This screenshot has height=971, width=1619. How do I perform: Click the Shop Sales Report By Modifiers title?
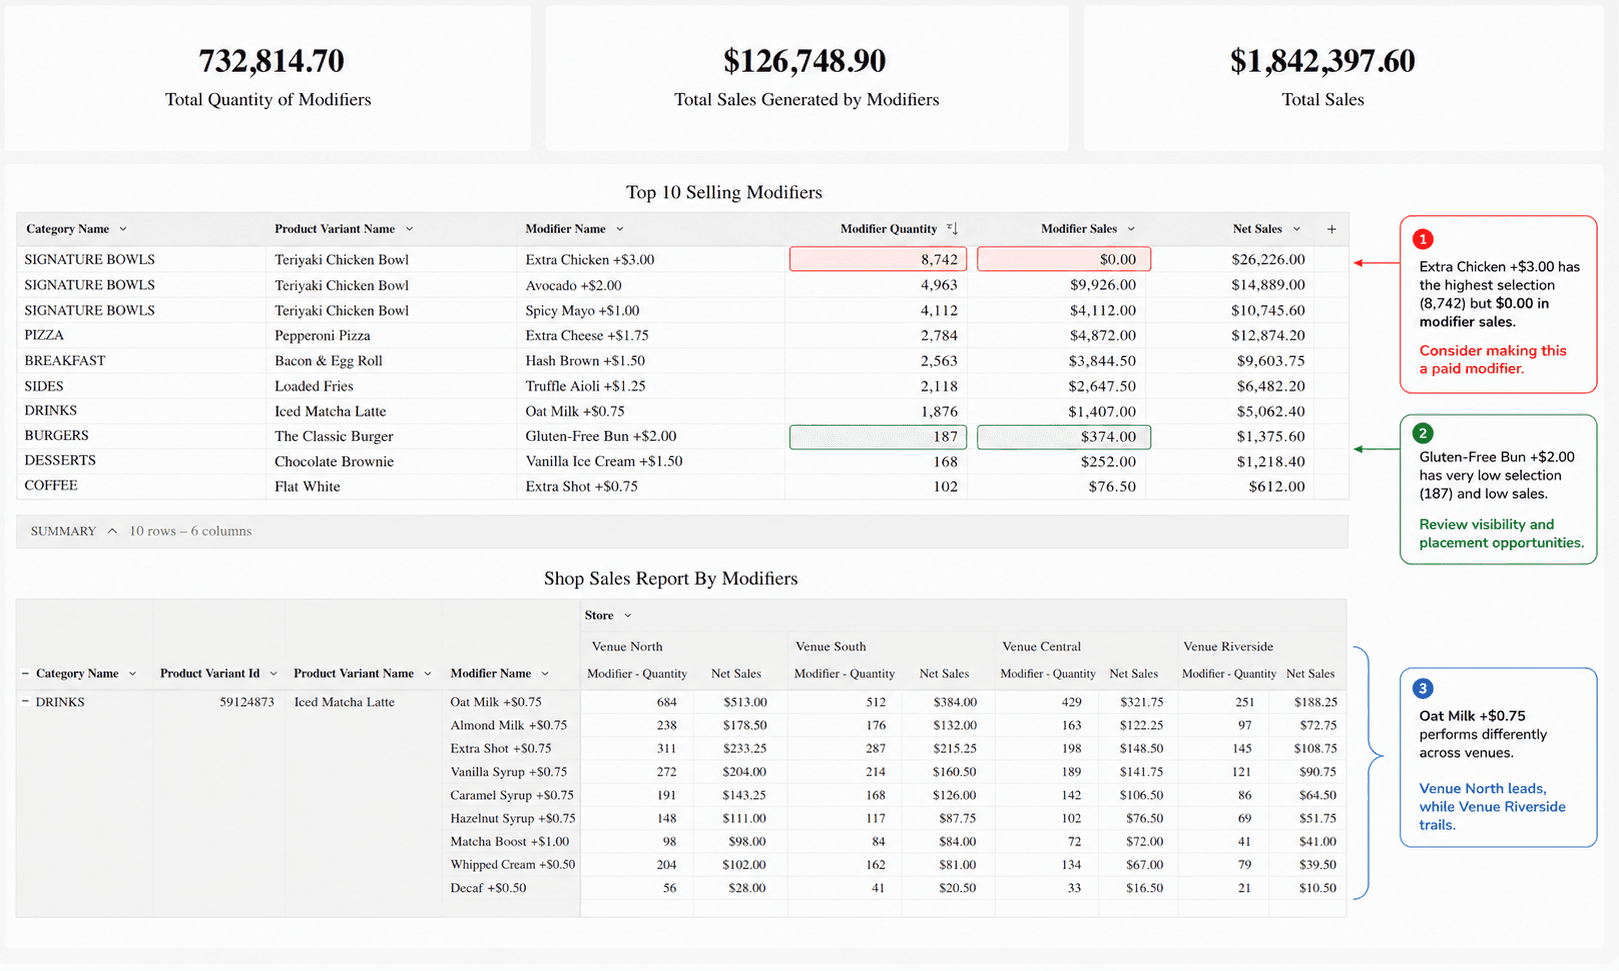[671, 578]
